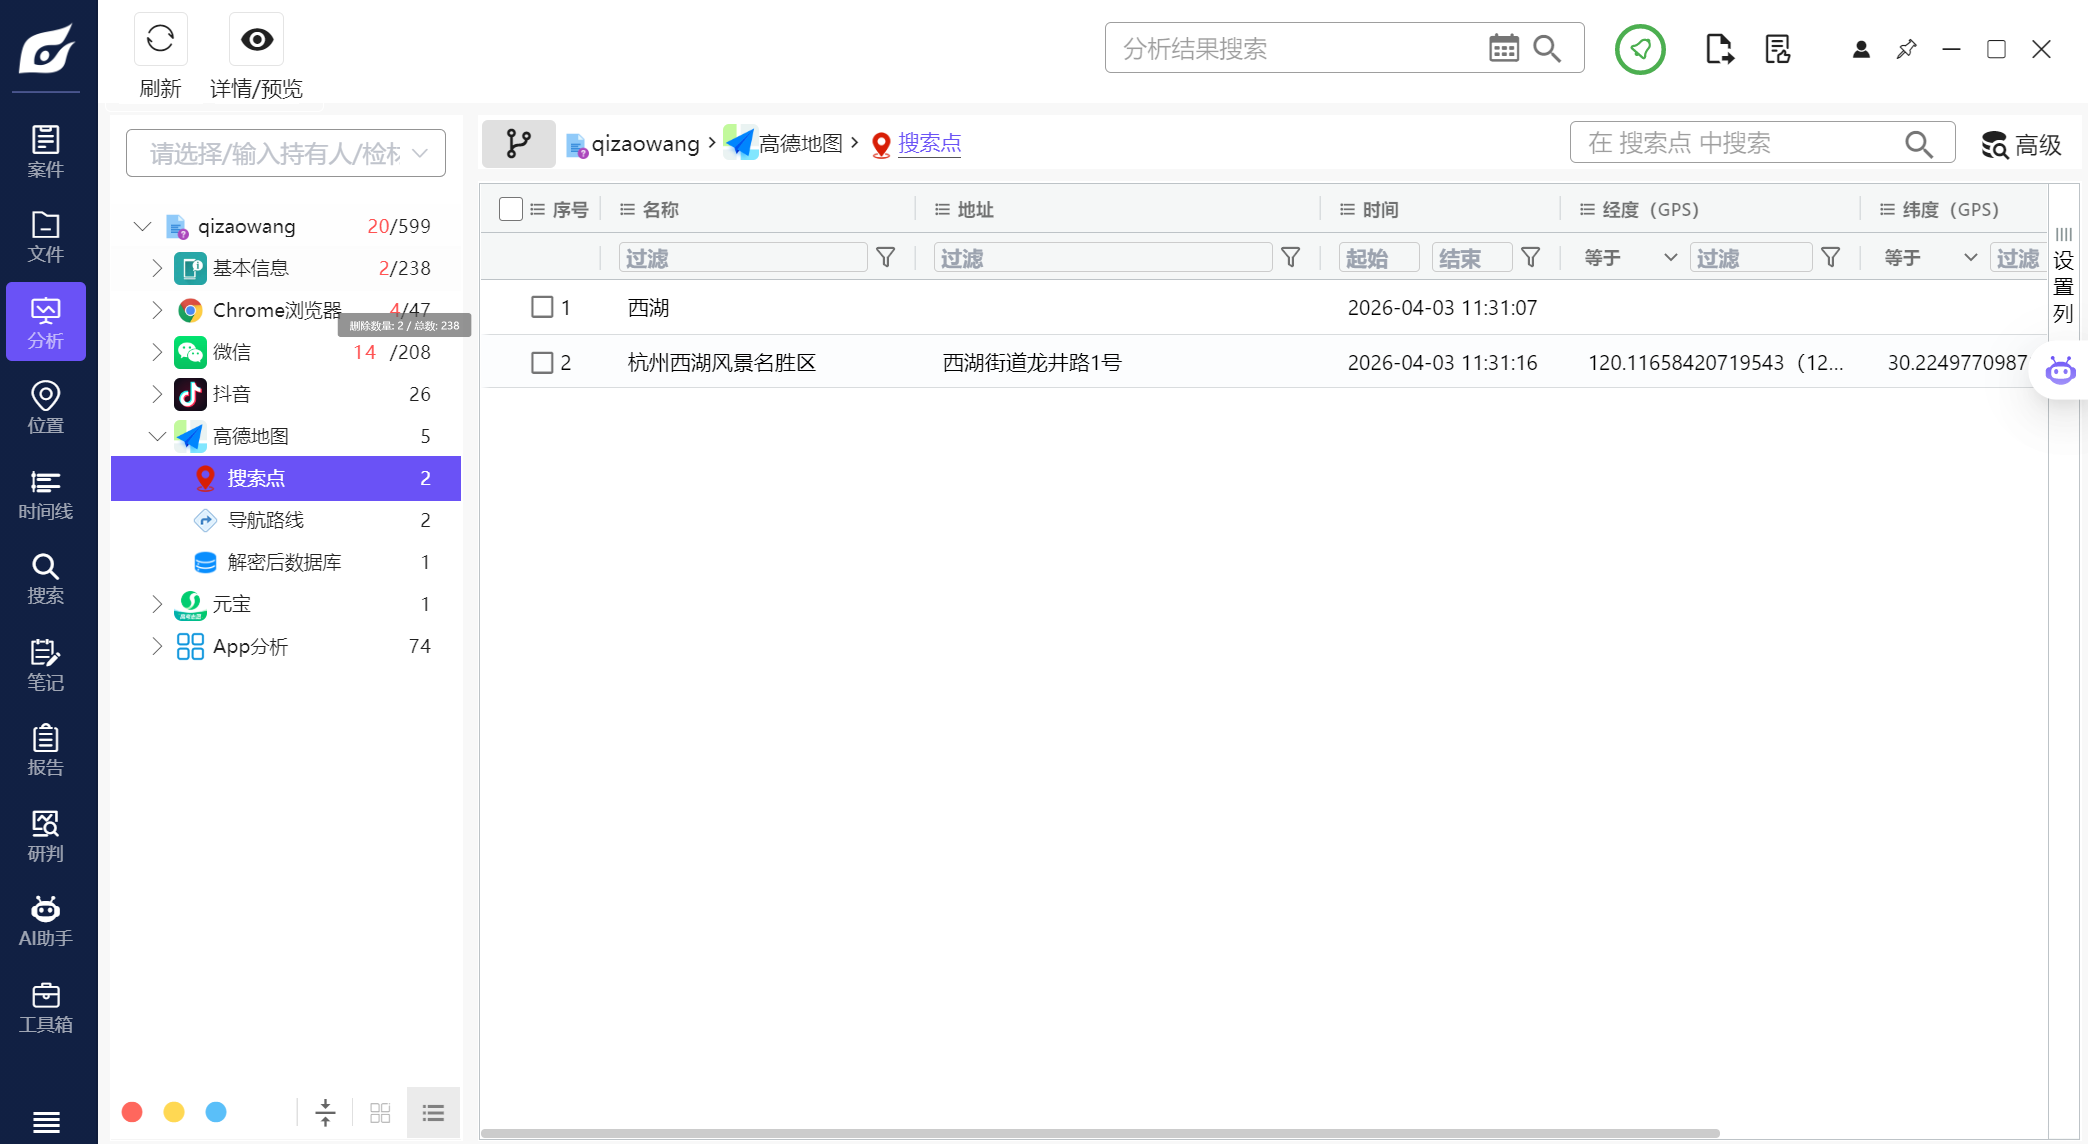
Task: Click the yellow color tag dot
Action: (x=174, y=1112)
